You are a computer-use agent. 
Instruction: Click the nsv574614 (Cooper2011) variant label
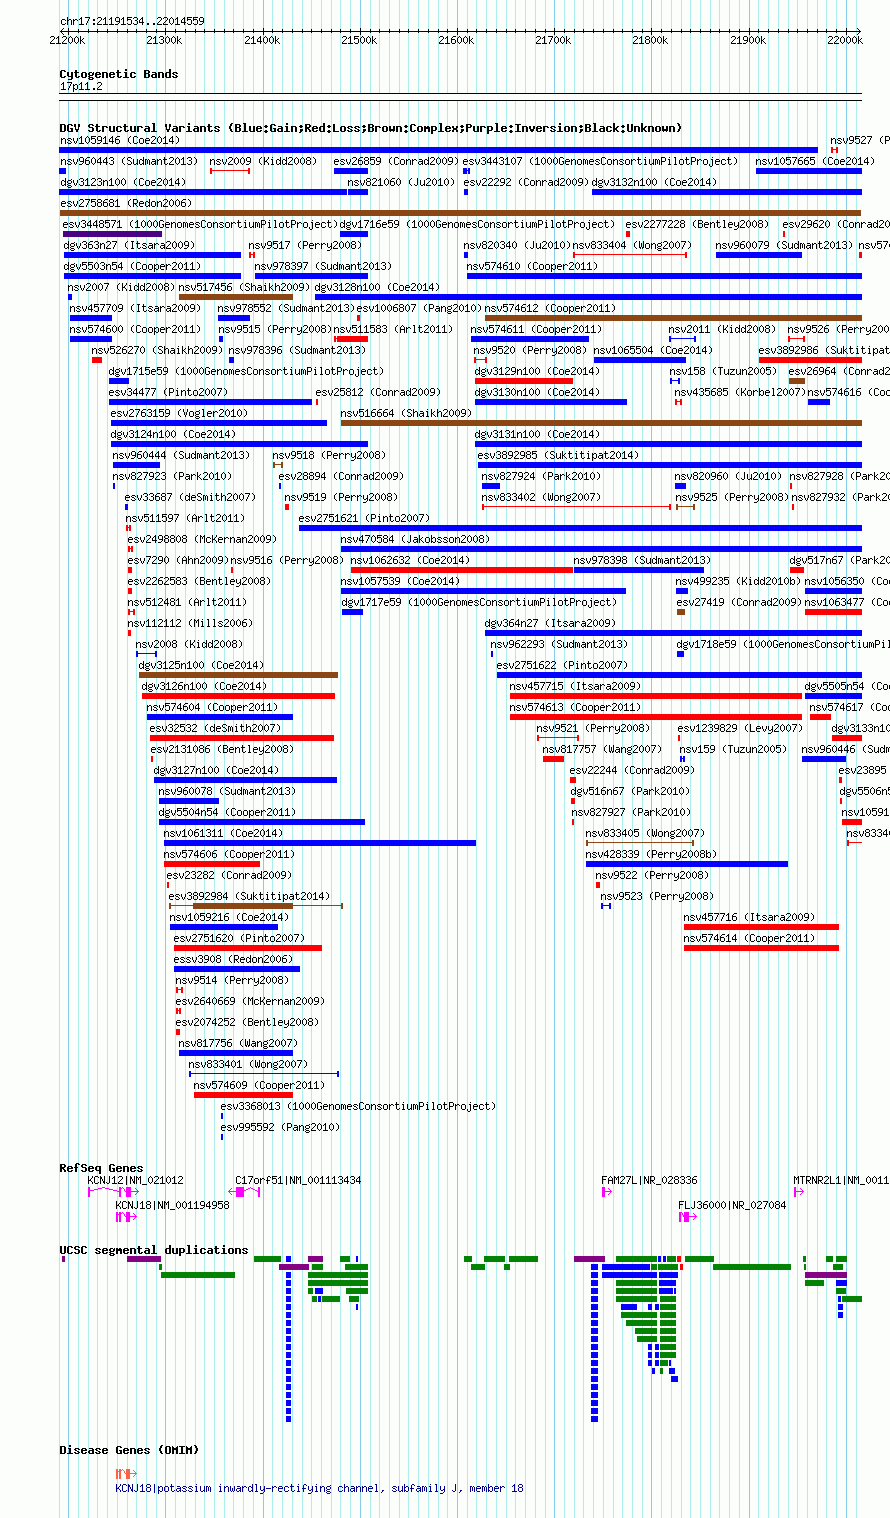pyautogui.click(x=749, y=938)
